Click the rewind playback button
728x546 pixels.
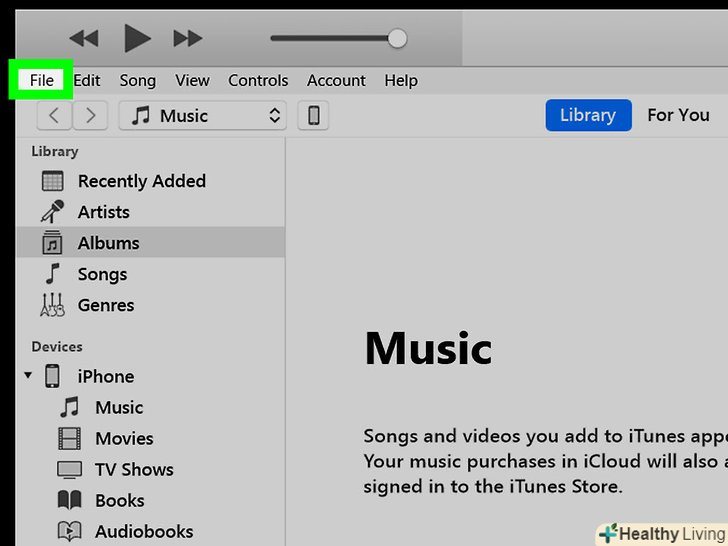84,38
